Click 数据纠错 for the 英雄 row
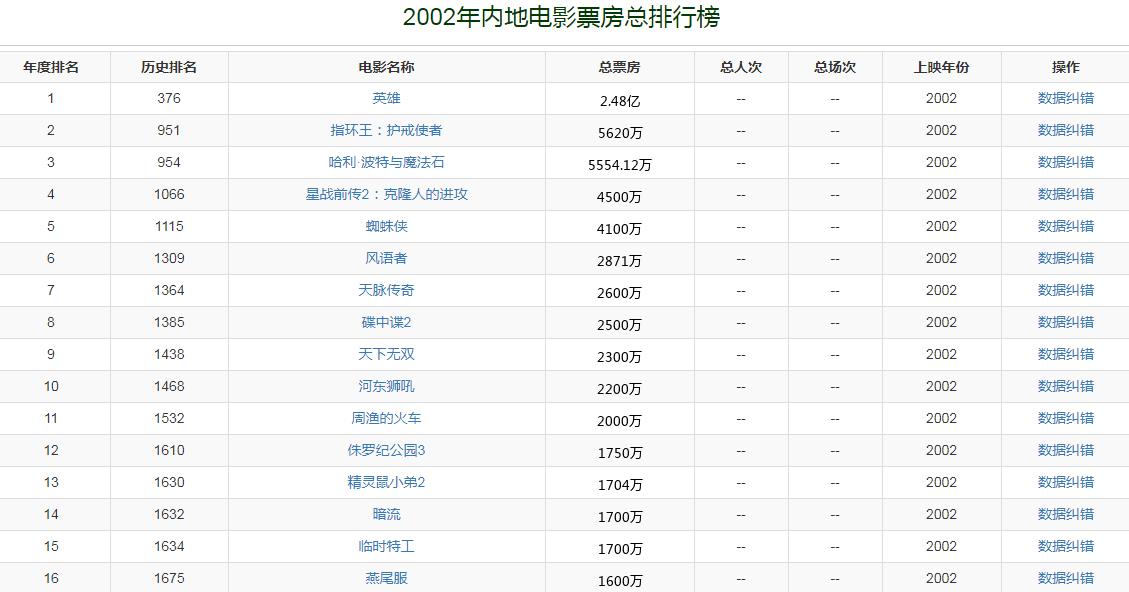Screen dimensions: 1129x592 point(1065,98)
